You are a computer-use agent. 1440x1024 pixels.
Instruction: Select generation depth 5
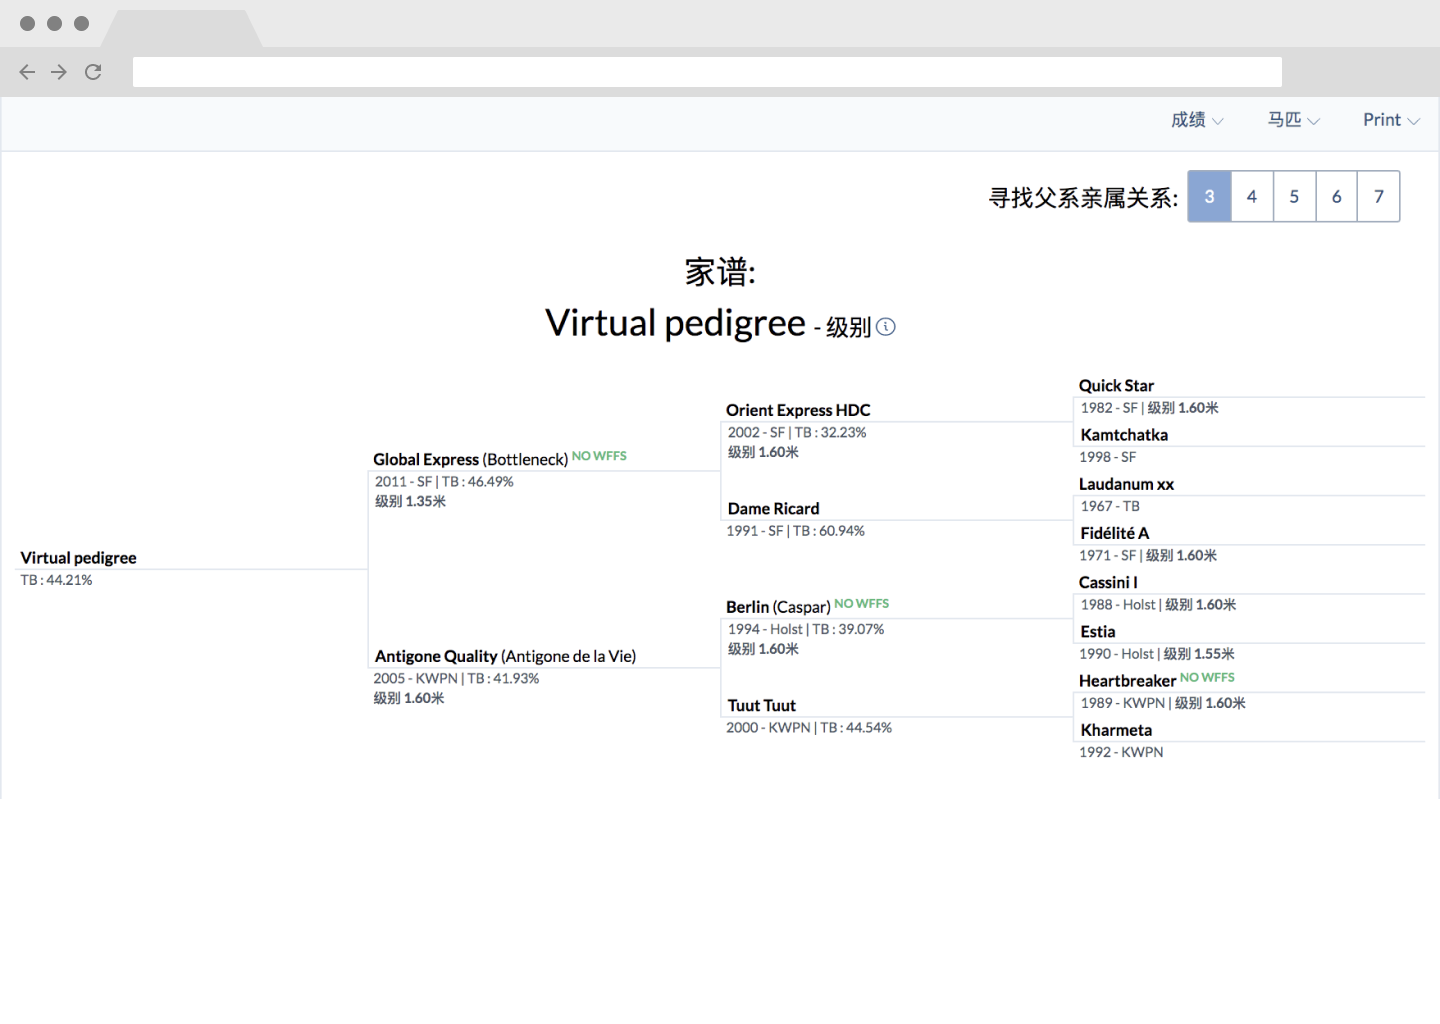point(1294,196)
